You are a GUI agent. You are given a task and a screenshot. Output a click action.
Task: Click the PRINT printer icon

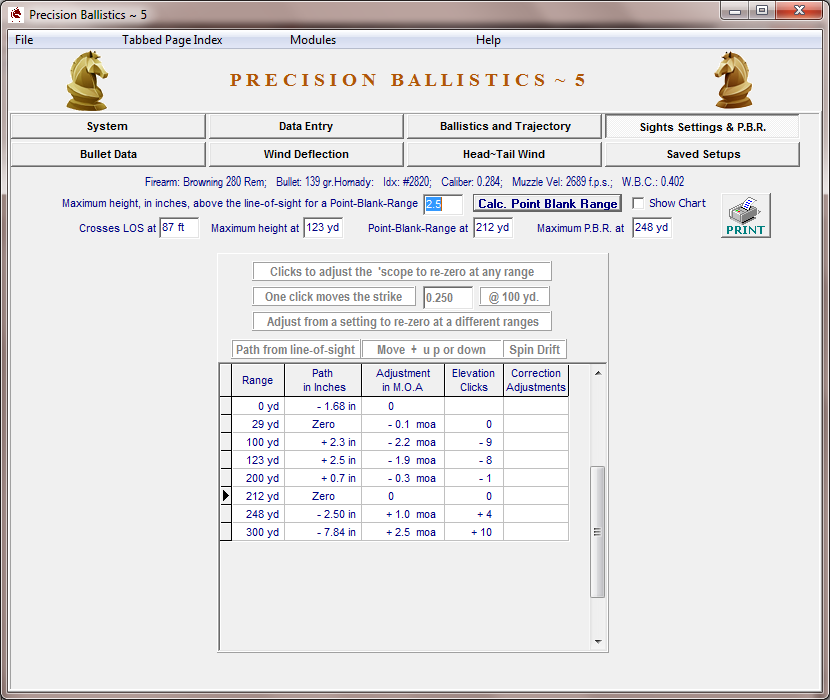(x=745, y=216)
